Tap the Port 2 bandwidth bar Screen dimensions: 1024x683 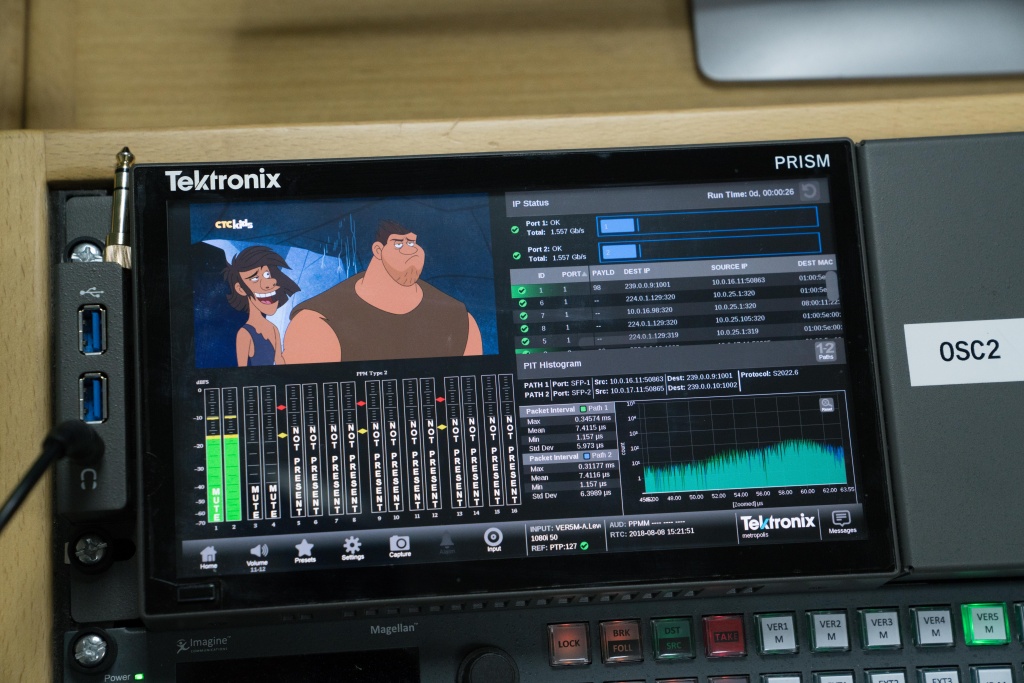[x=709, y=247]
